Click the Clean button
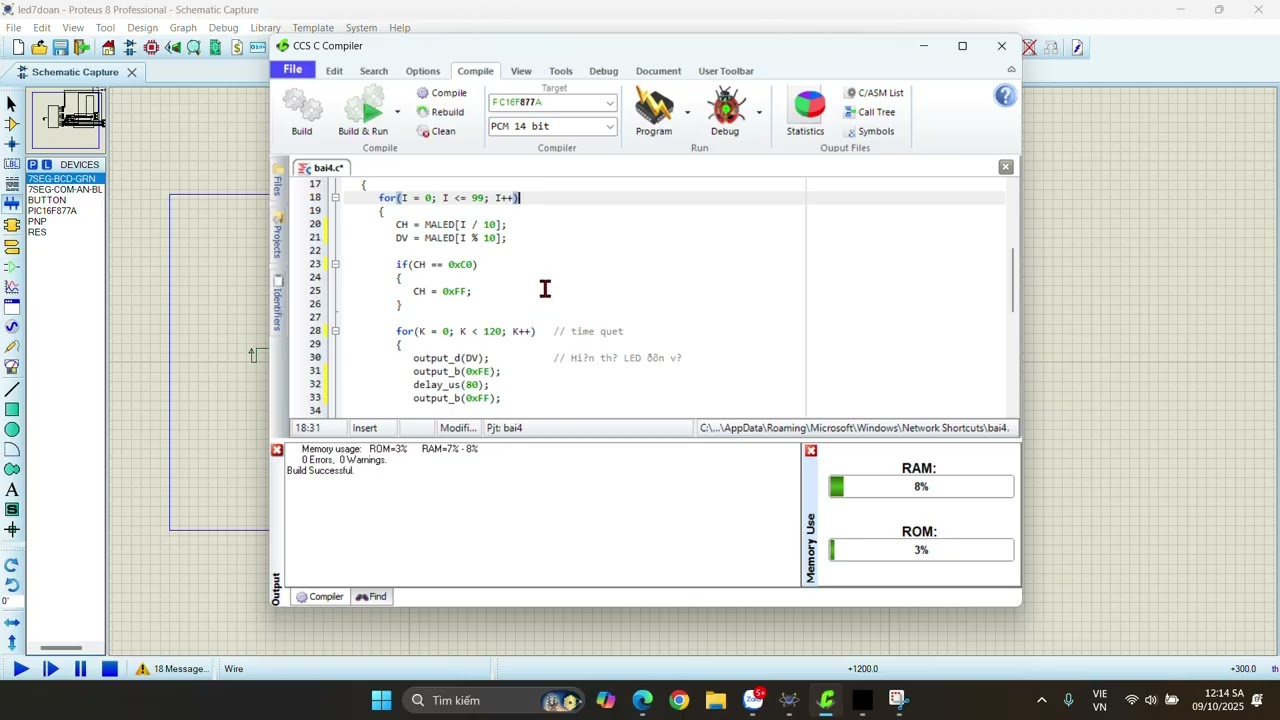 [436, 131]
